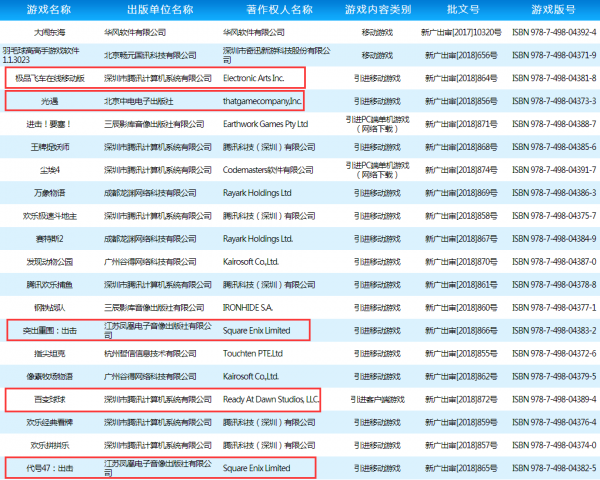This screenshot has height=480, width=600.
Task: Click the 新广出审[2017]10320号 approval number
Action: 461,33
